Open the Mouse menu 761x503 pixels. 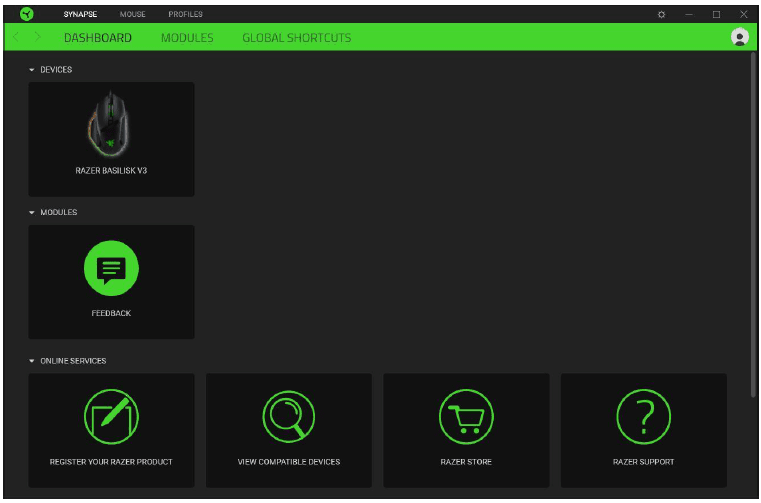[x=132, y=14]
